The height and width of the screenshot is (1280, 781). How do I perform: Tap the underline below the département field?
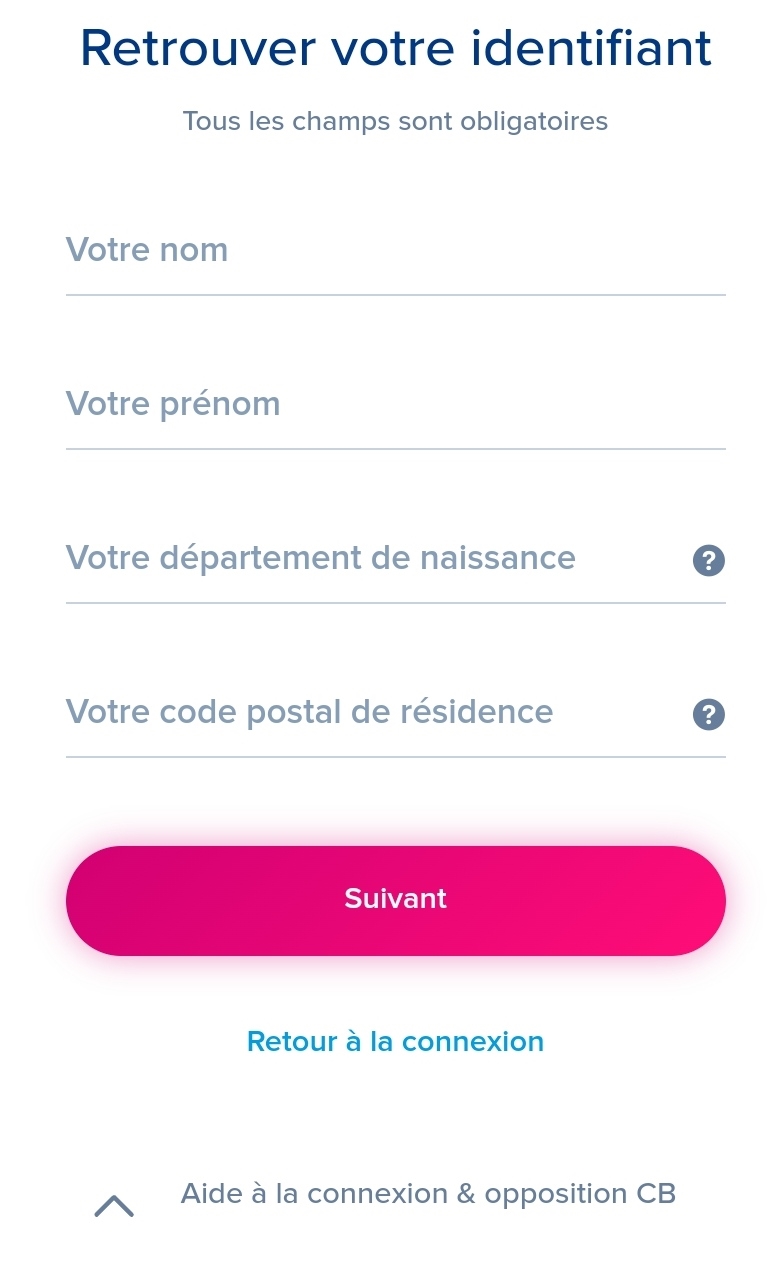click(395, 603)
